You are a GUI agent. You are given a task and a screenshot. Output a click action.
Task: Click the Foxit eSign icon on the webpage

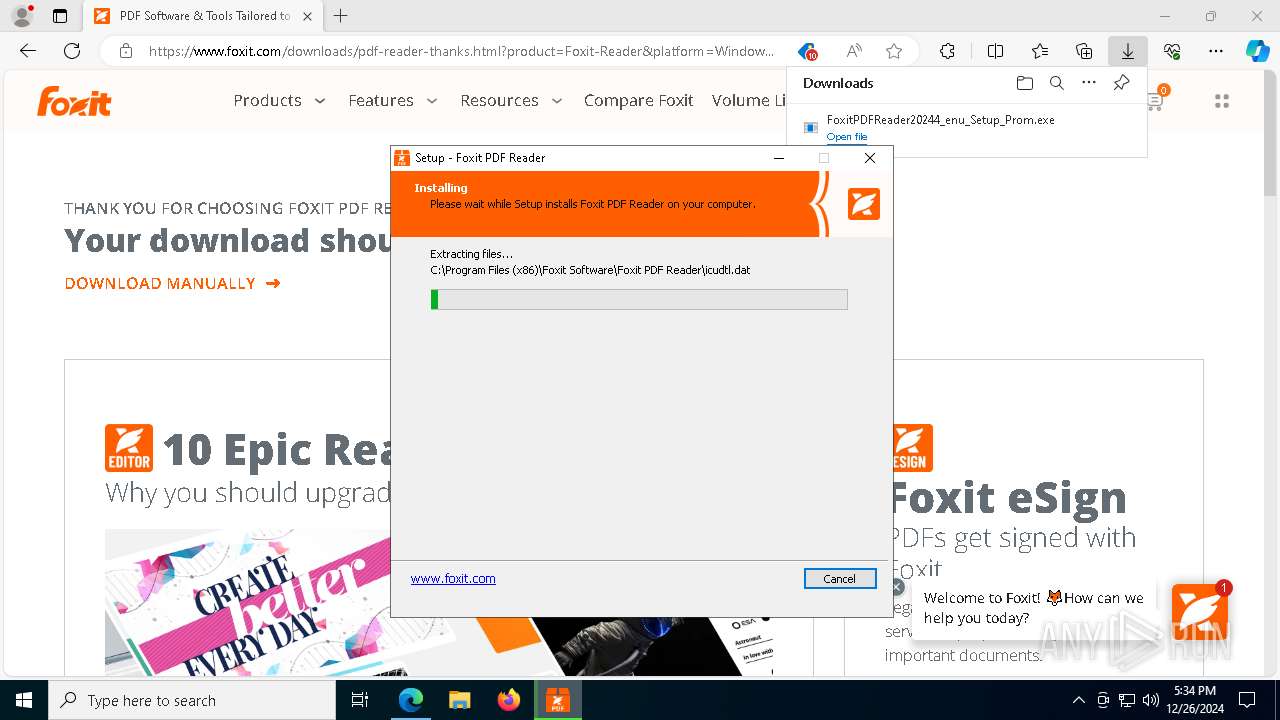point(911,448)
